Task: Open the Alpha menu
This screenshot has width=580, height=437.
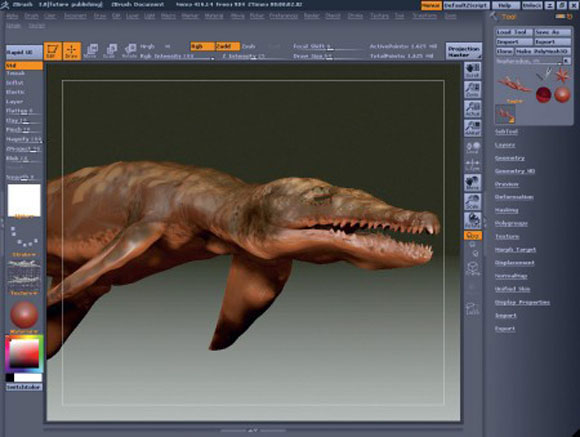Action: pos(12,16)
